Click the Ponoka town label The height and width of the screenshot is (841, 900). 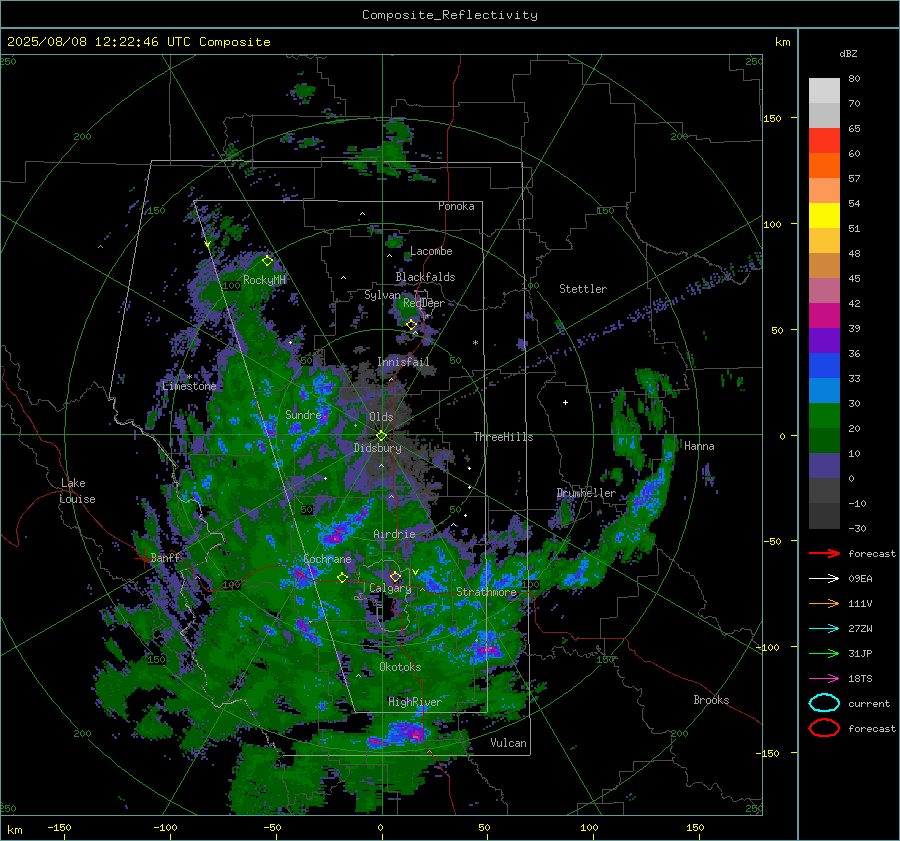coord(456,206)
